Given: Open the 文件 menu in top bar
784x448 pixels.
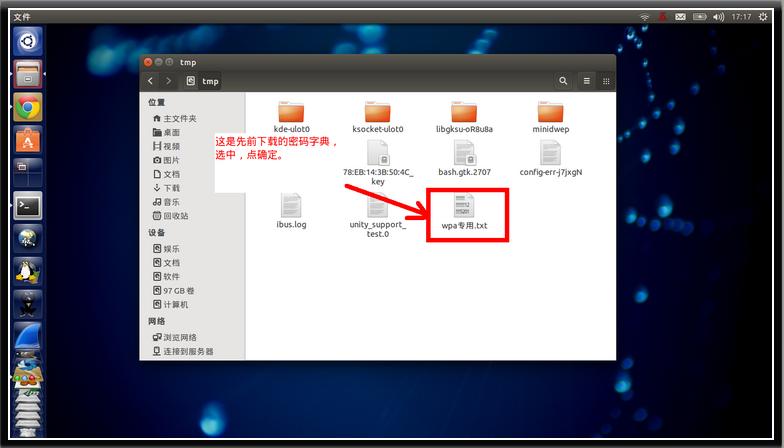Looking at the screenshot, I should 22,17.
